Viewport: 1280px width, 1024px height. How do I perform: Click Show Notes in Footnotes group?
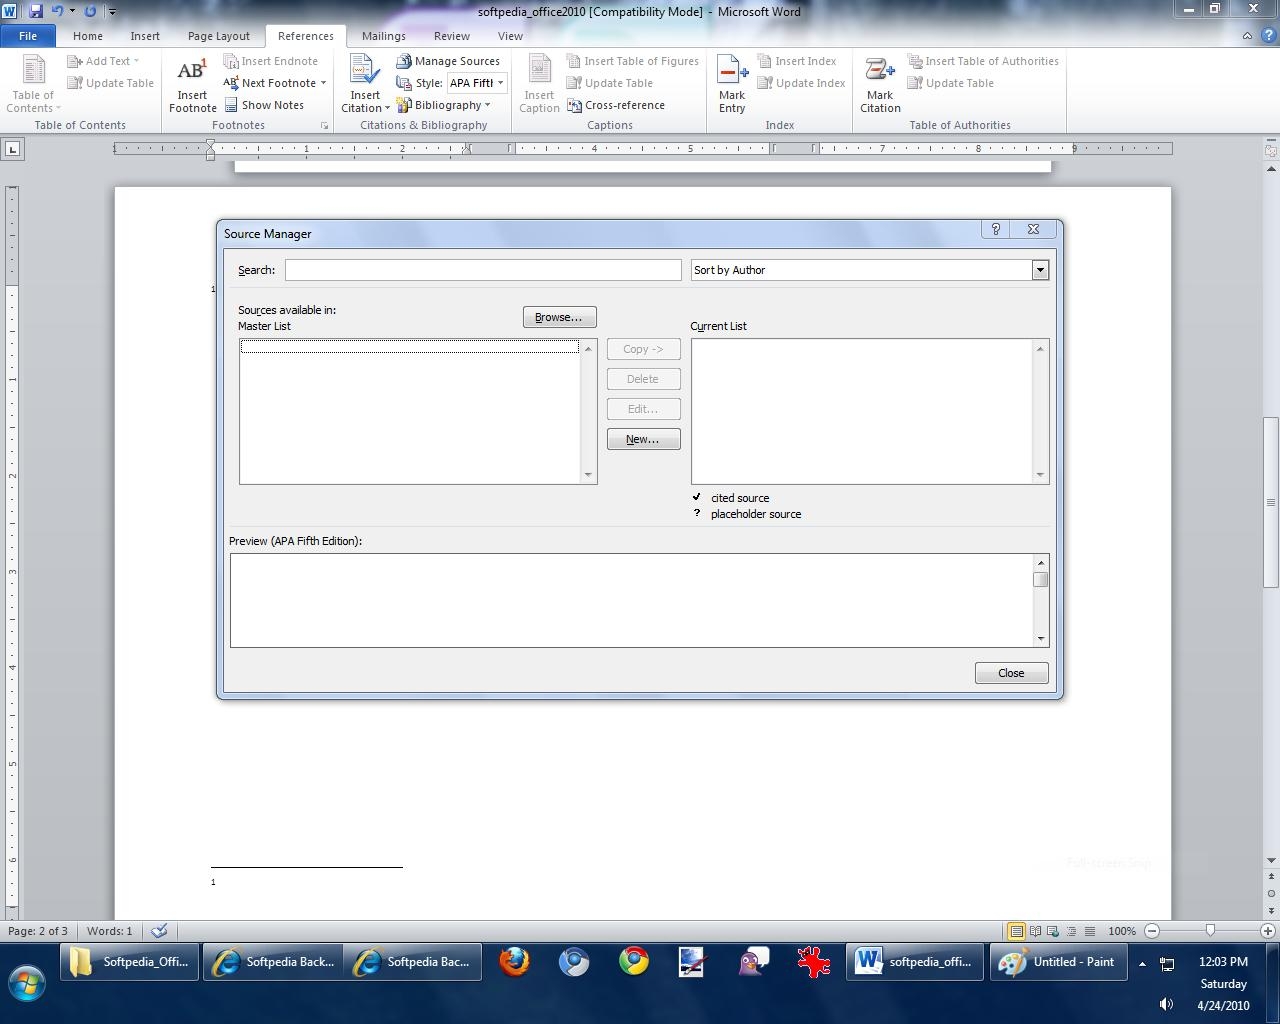[x=264, y=105]
